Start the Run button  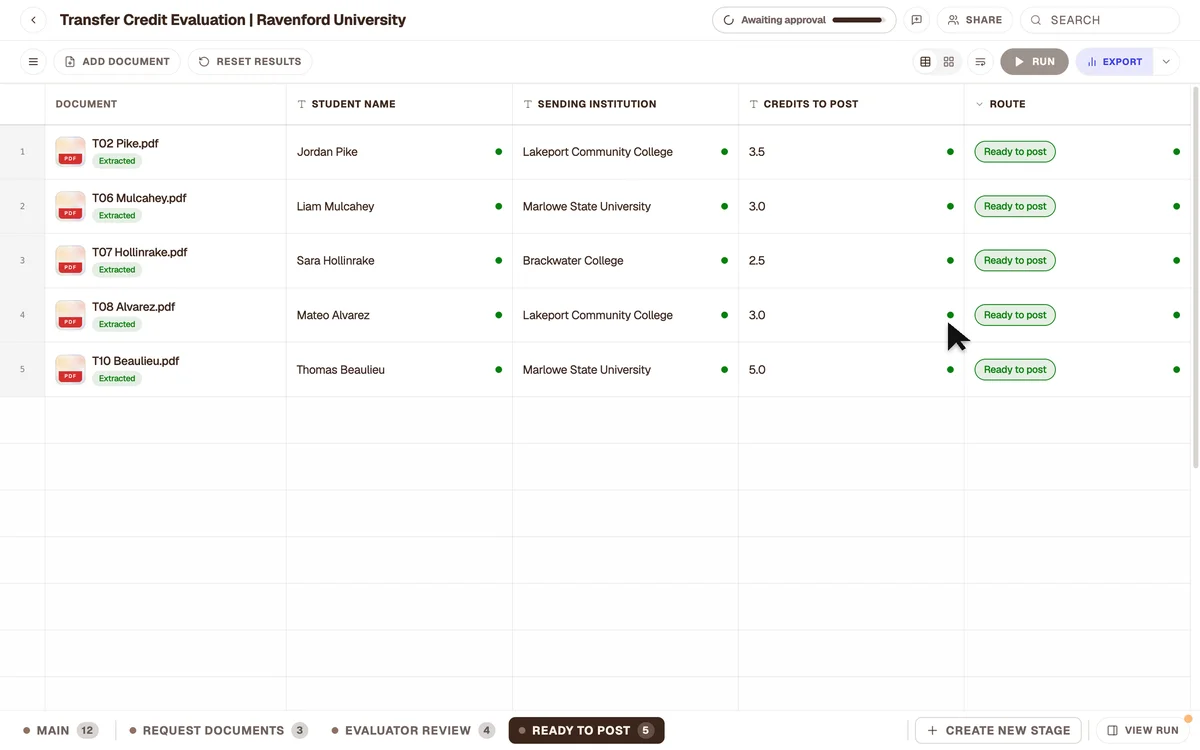pyautogui.click(x=1034, y=62)
